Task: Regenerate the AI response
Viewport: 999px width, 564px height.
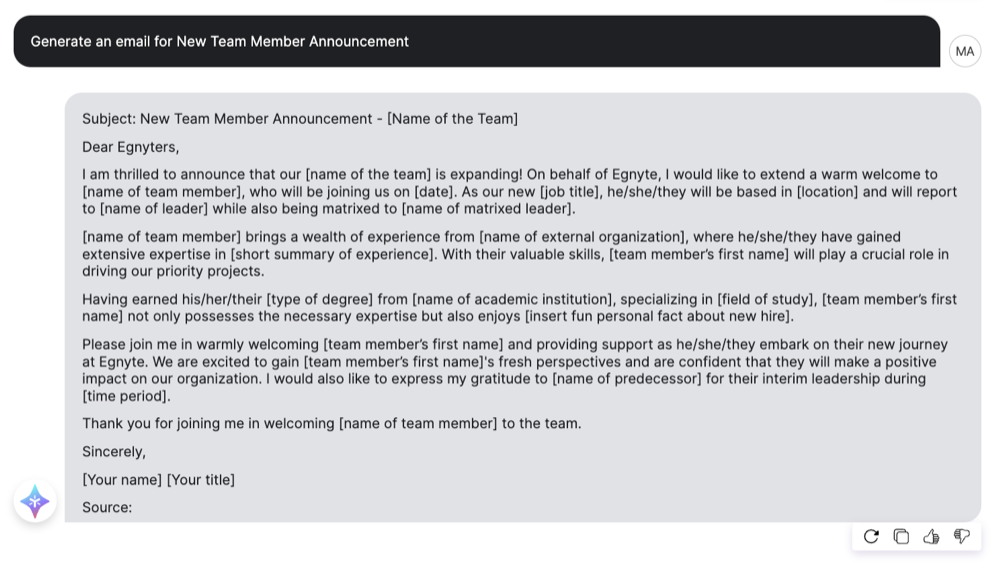Action: tap(871, 537)
